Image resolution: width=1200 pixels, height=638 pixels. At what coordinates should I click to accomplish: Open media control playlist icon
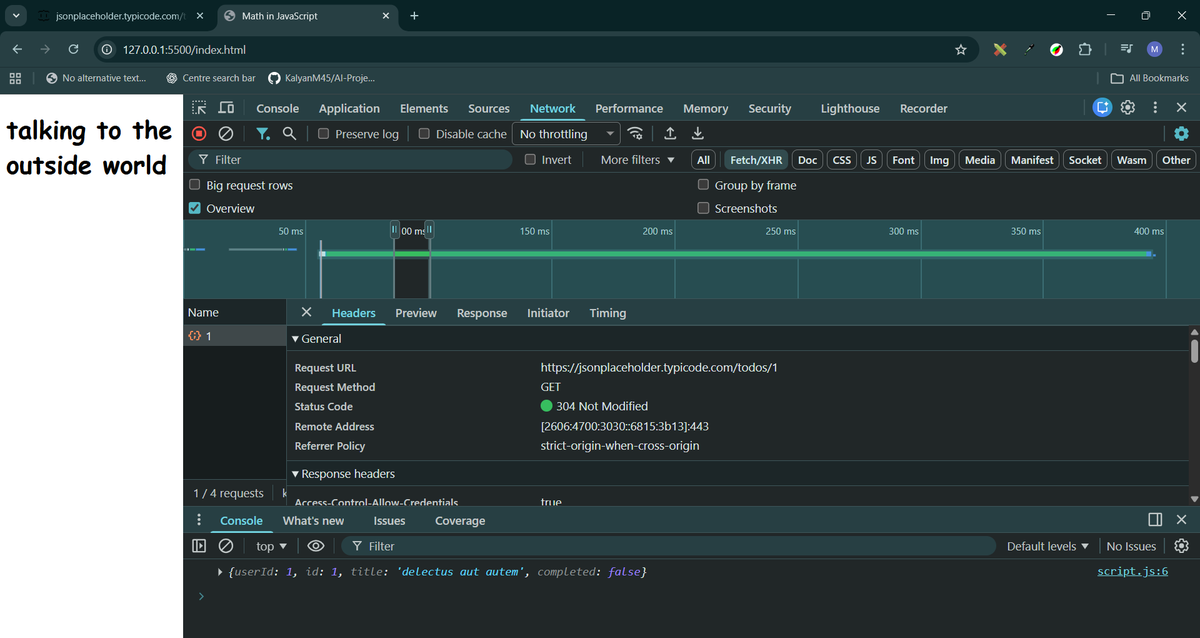point(1126,49)
